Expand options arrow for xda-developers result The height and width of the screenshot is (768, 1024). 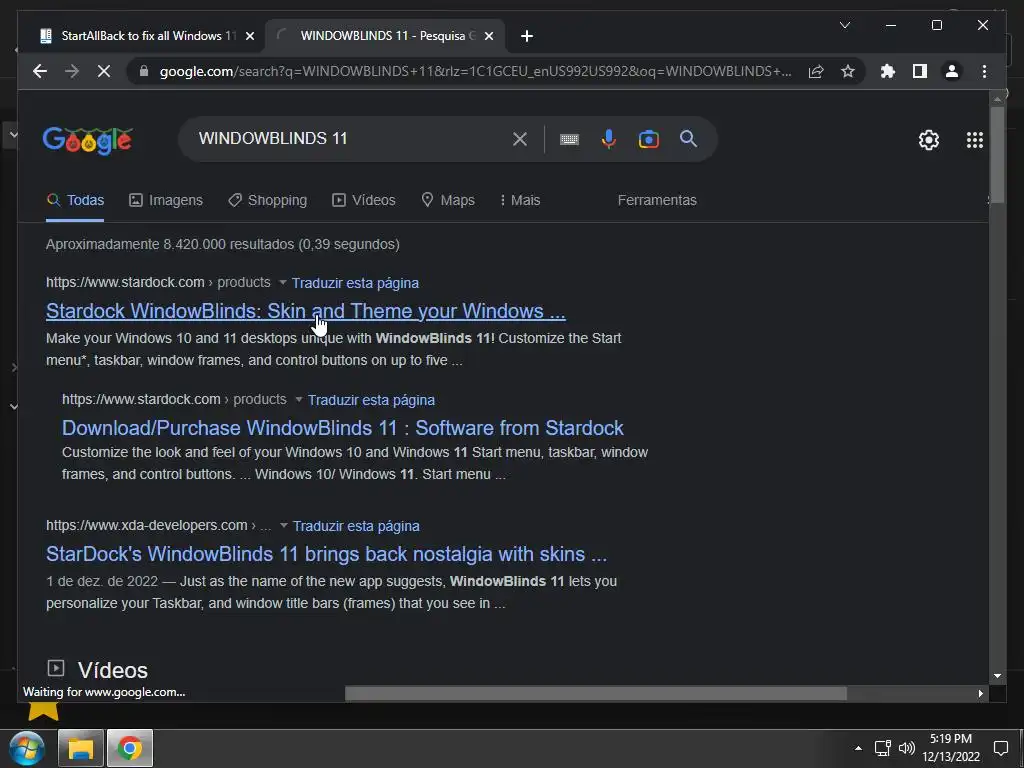coord(283,526)
